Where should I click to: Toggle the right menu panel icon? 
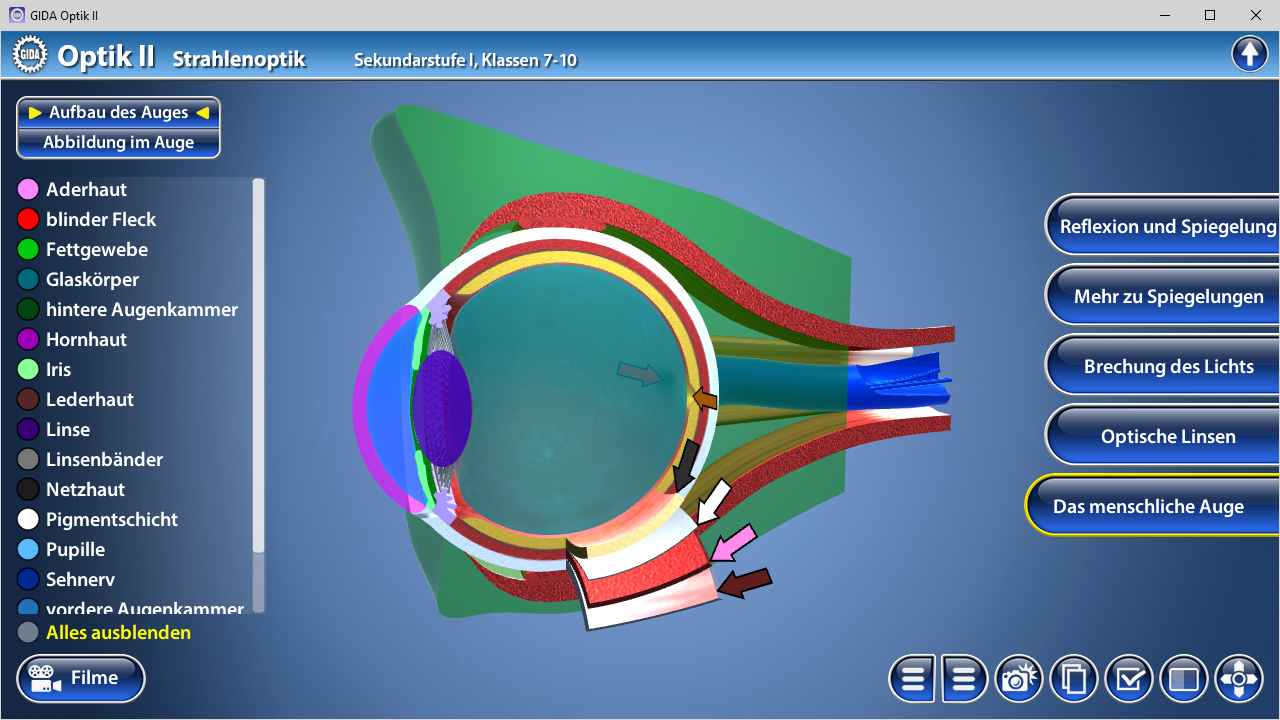(964, 680)
